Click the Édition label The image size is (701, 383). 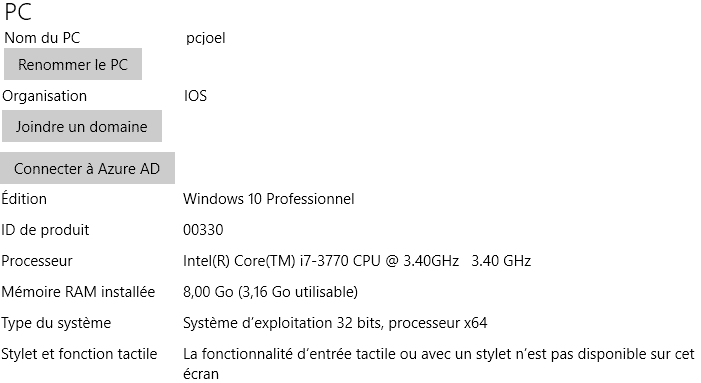24,198
